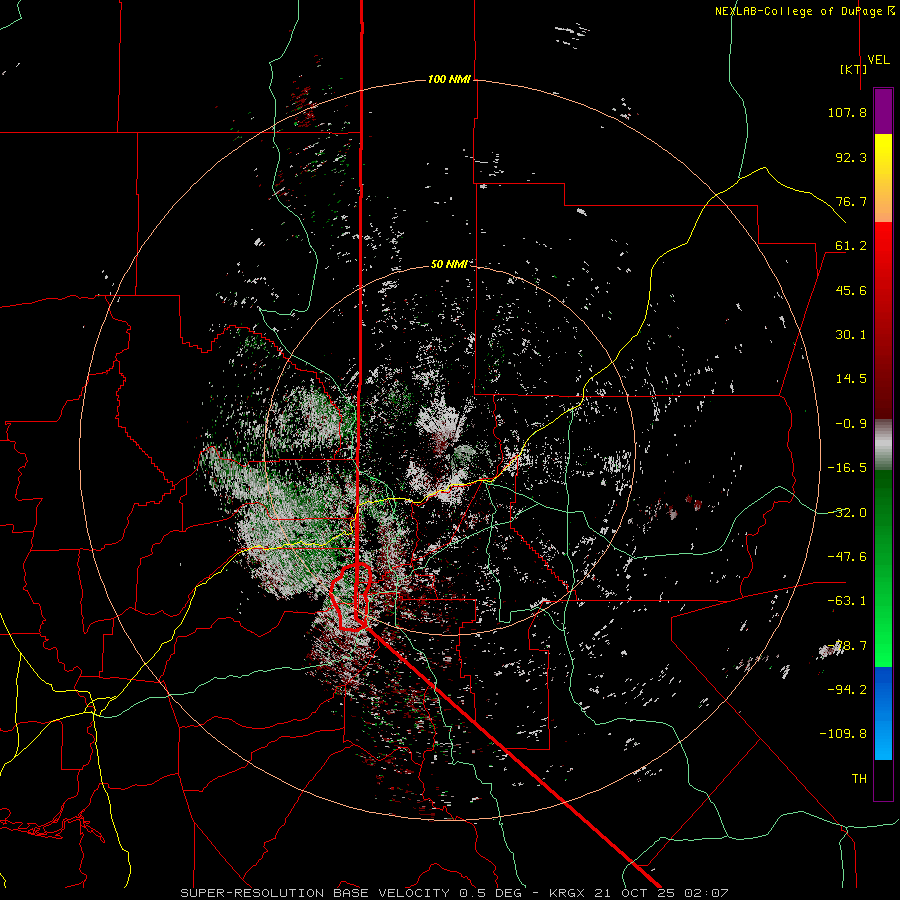This screenshot has height=900, width=900.
Task: Click the 61.2 velocity scale label
Action: click(851, 246)
